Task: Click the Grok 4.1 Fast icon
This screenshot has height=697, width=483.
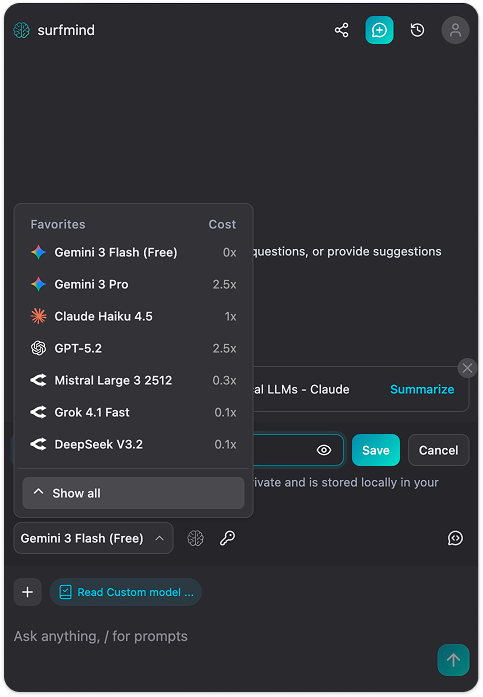Action: (39, 412)
